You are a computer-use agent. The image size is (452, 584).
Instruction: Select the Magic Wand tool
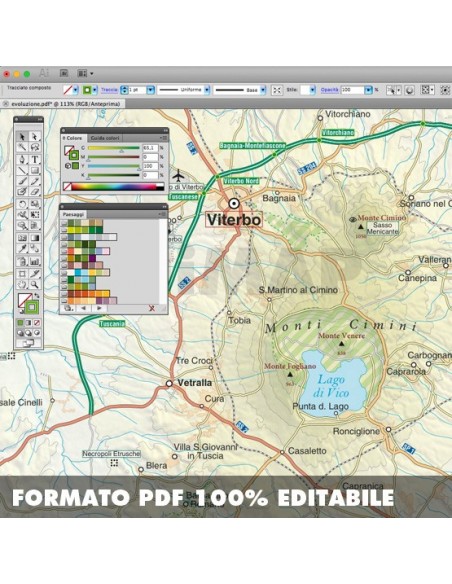click(x=22, y=147)
